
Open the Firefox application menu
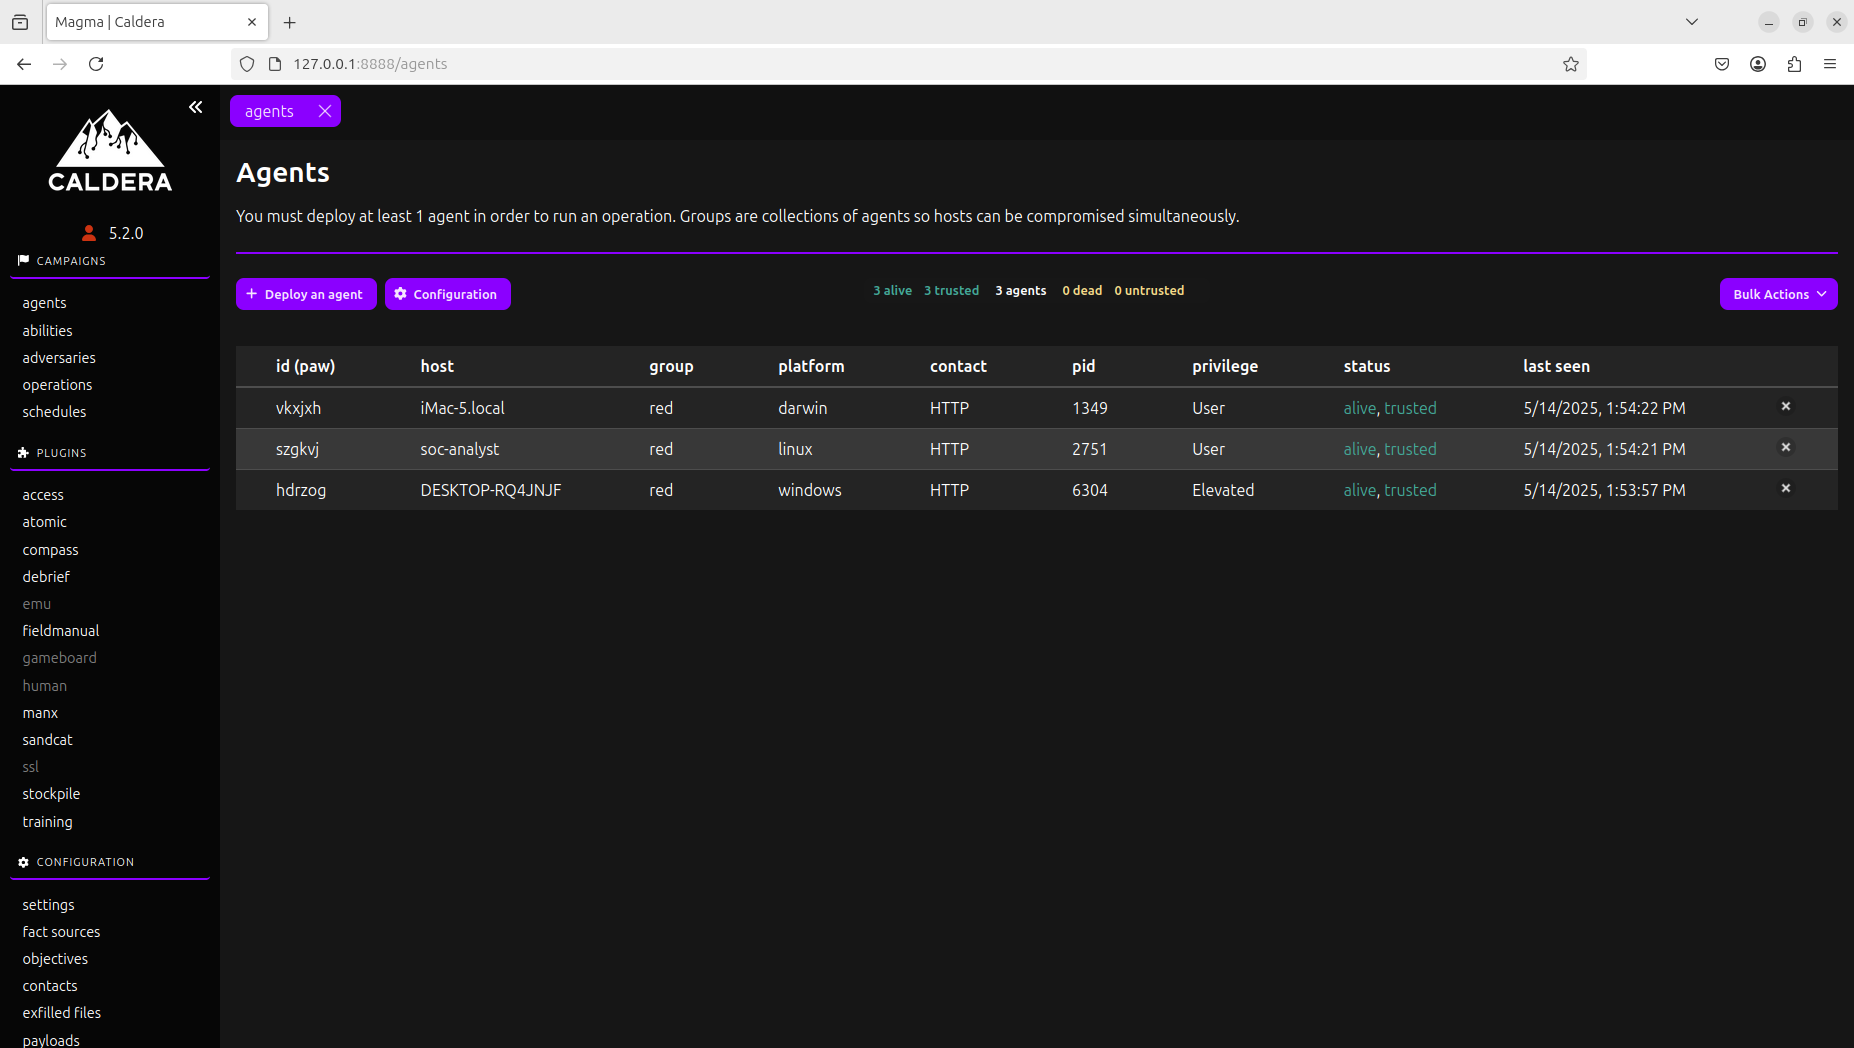(1829, 64)
